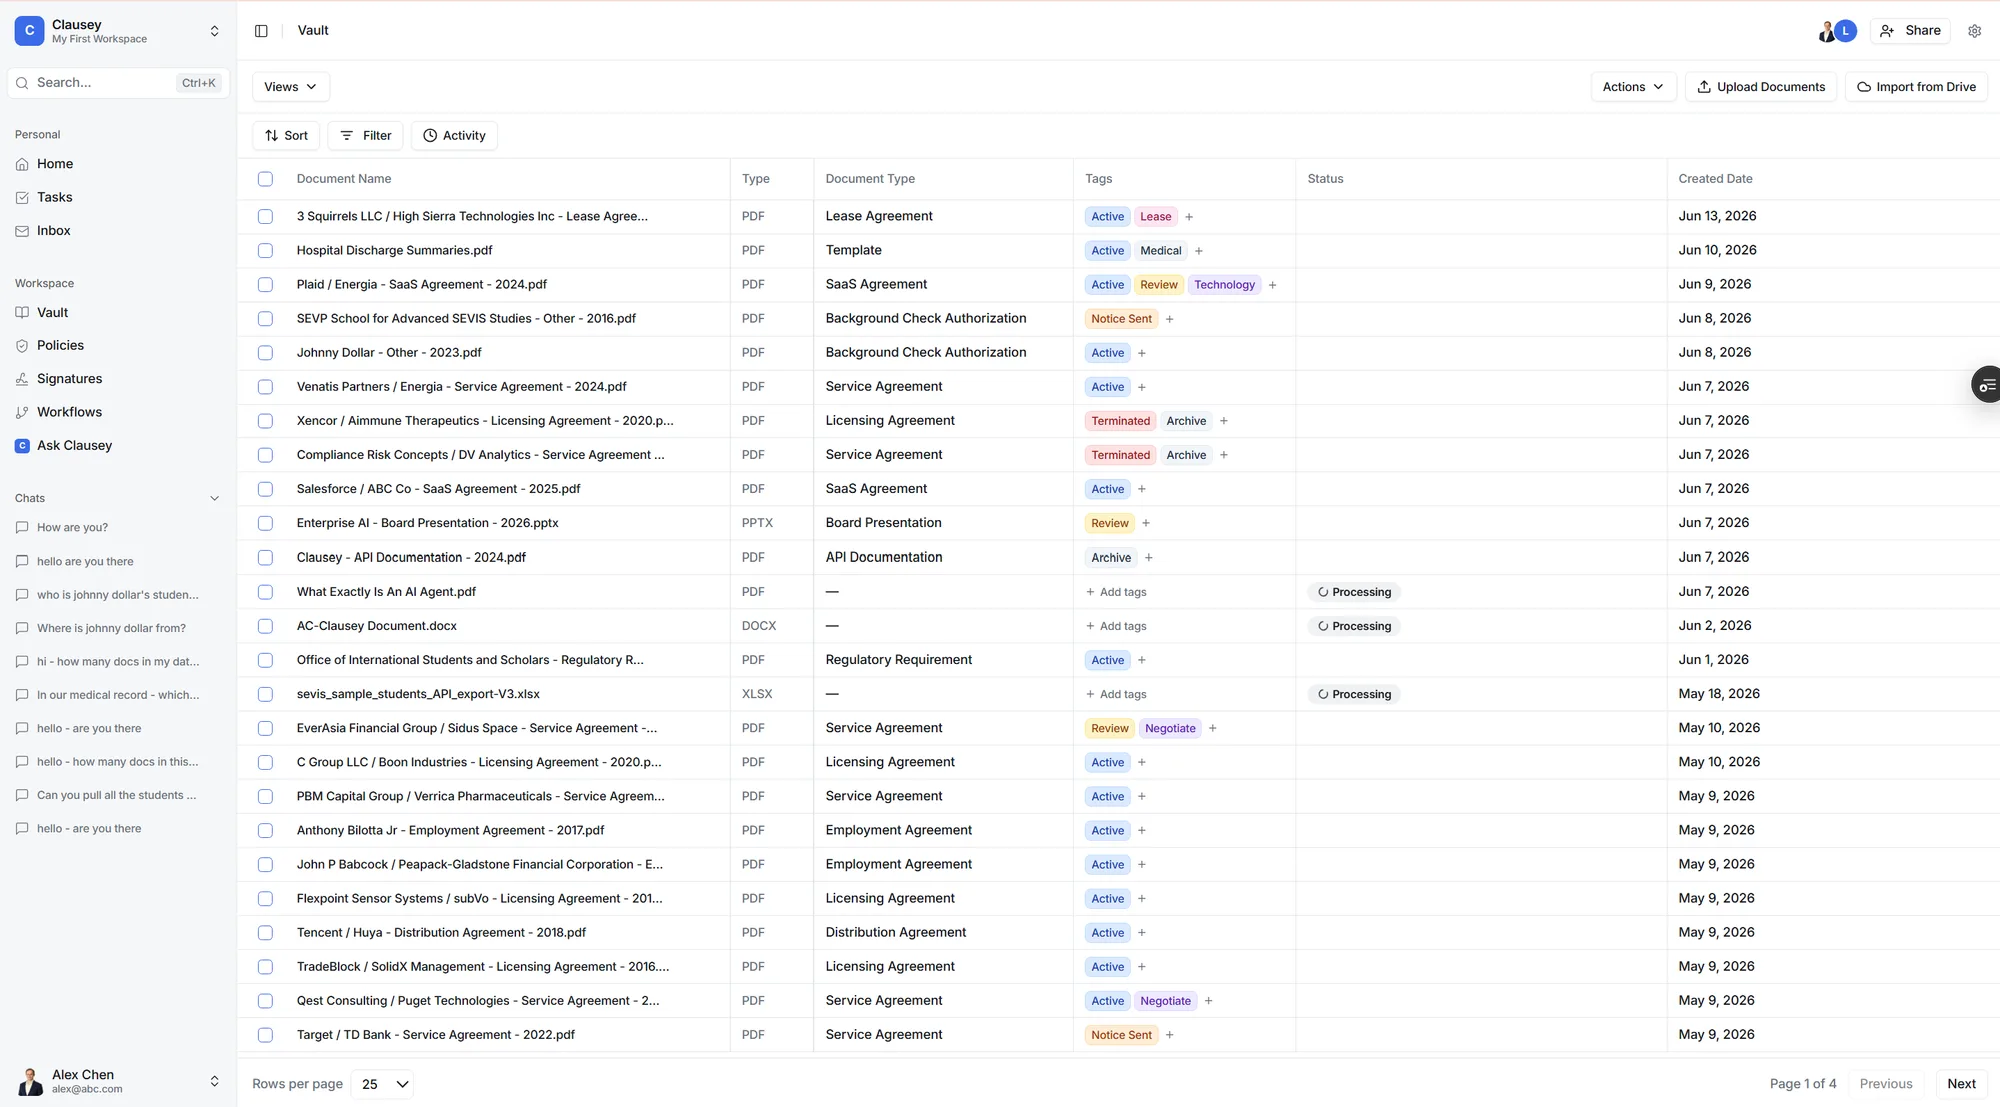The image size is (2000, 1107).
Task: Click the Home icon in sidebar
Action: point(22,164)
